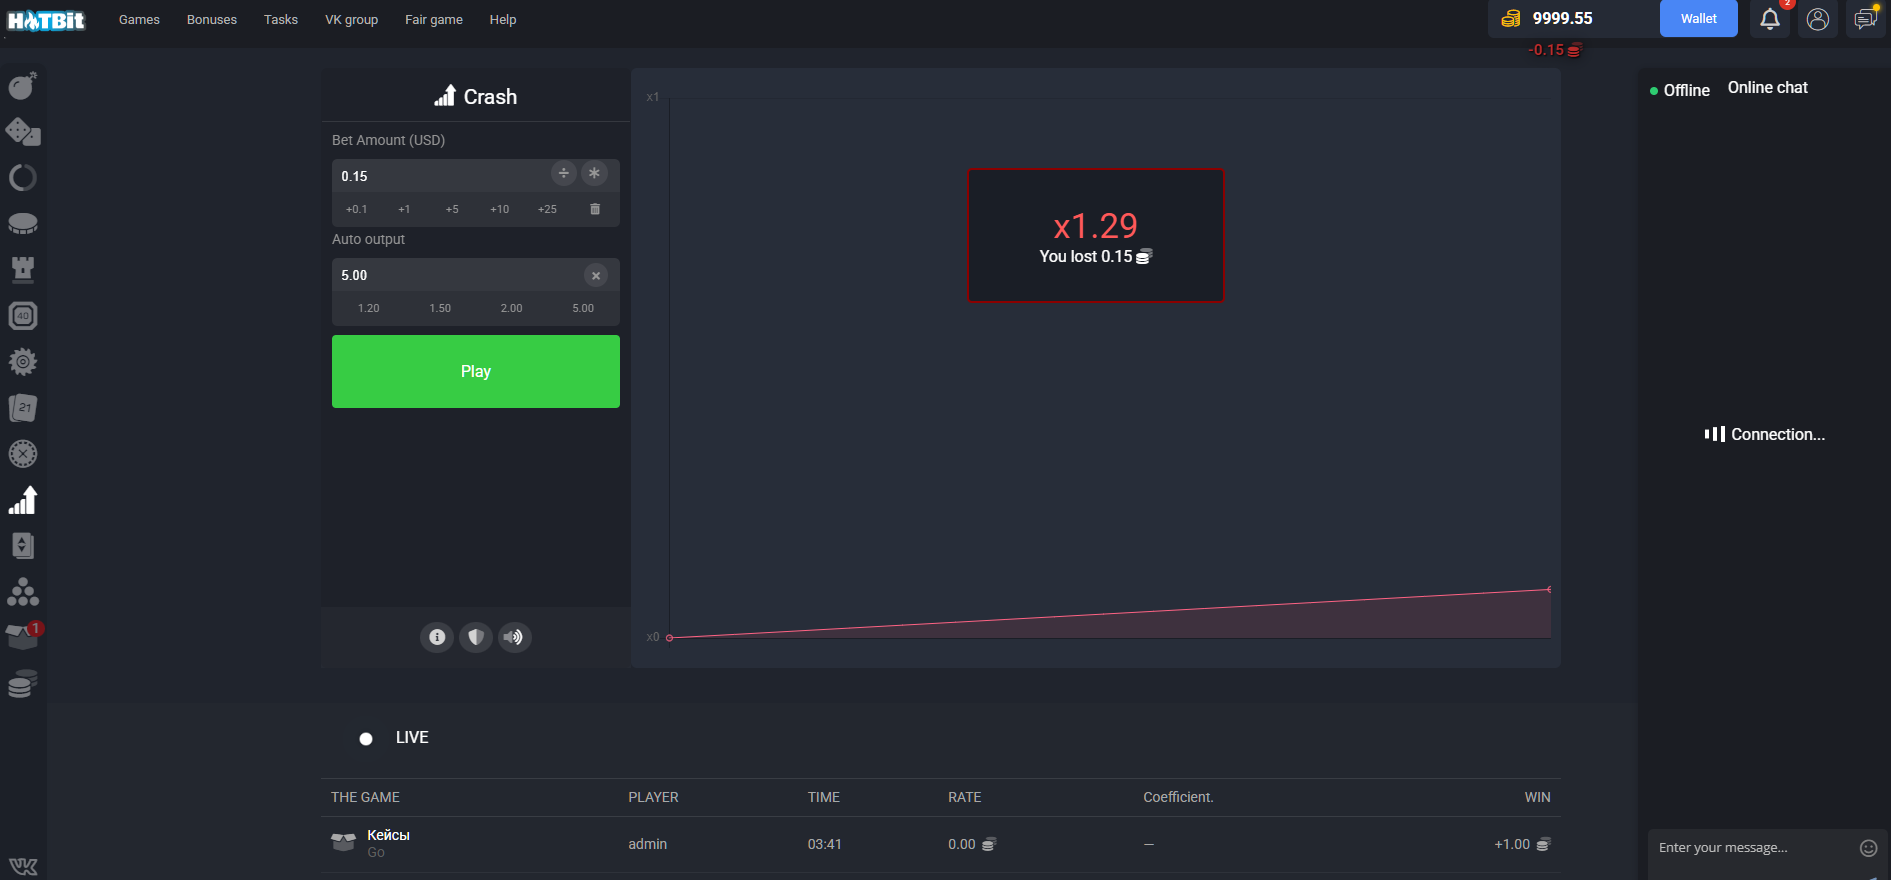This screenshot has width=1891, height=880.
Task: Click the bet amount input field
Action: click(x=440, y=176)
